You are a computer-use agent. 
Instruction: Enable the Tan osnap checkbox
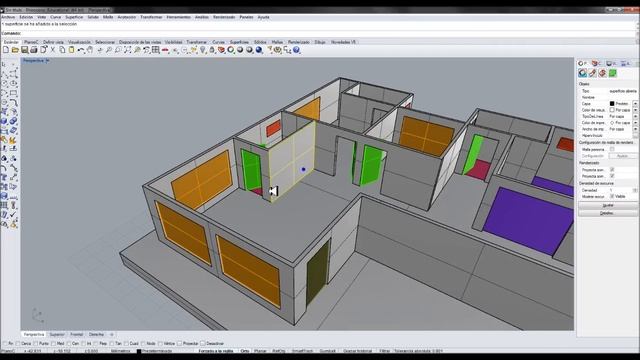[x=111, y=344]
